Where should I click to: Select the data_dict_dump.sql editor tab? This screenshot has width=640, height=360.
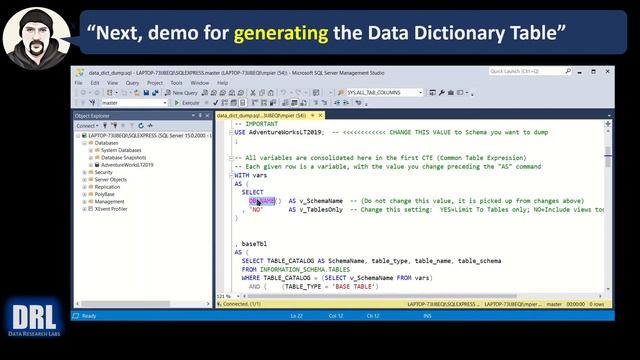261,116
